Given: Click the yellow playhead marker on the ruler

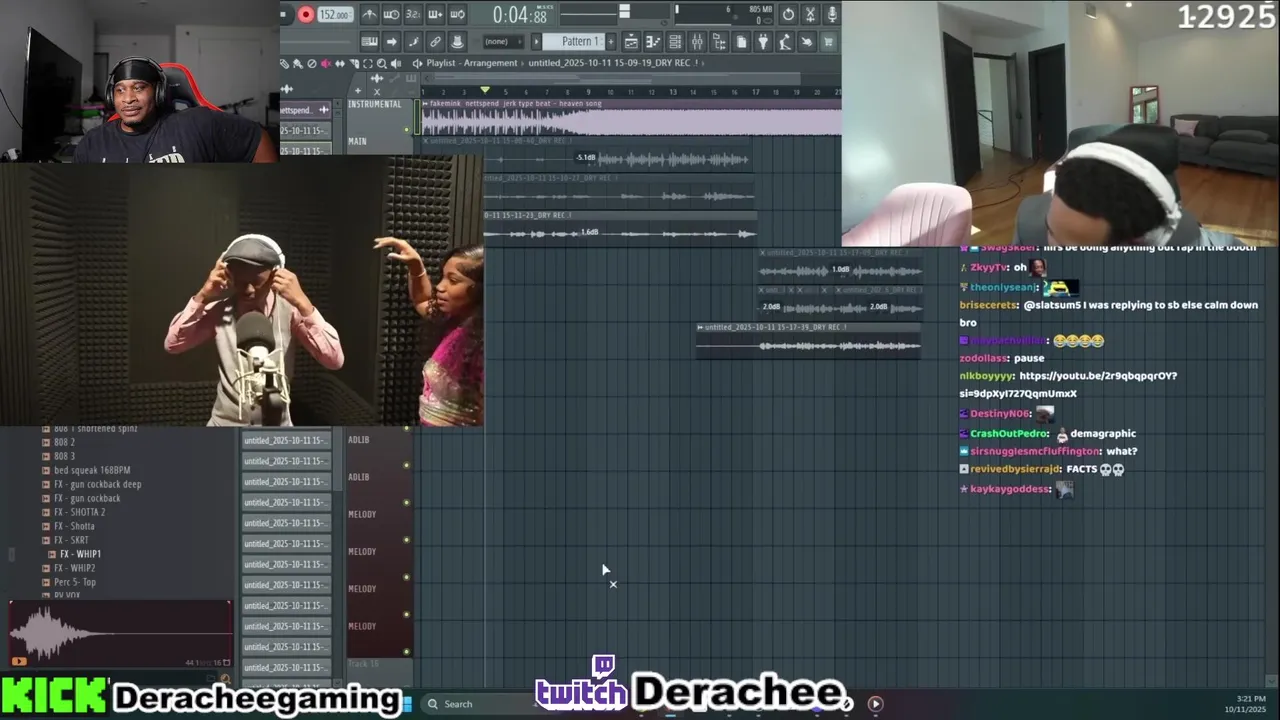Looking at the screenshot, I should coord(485,90).
